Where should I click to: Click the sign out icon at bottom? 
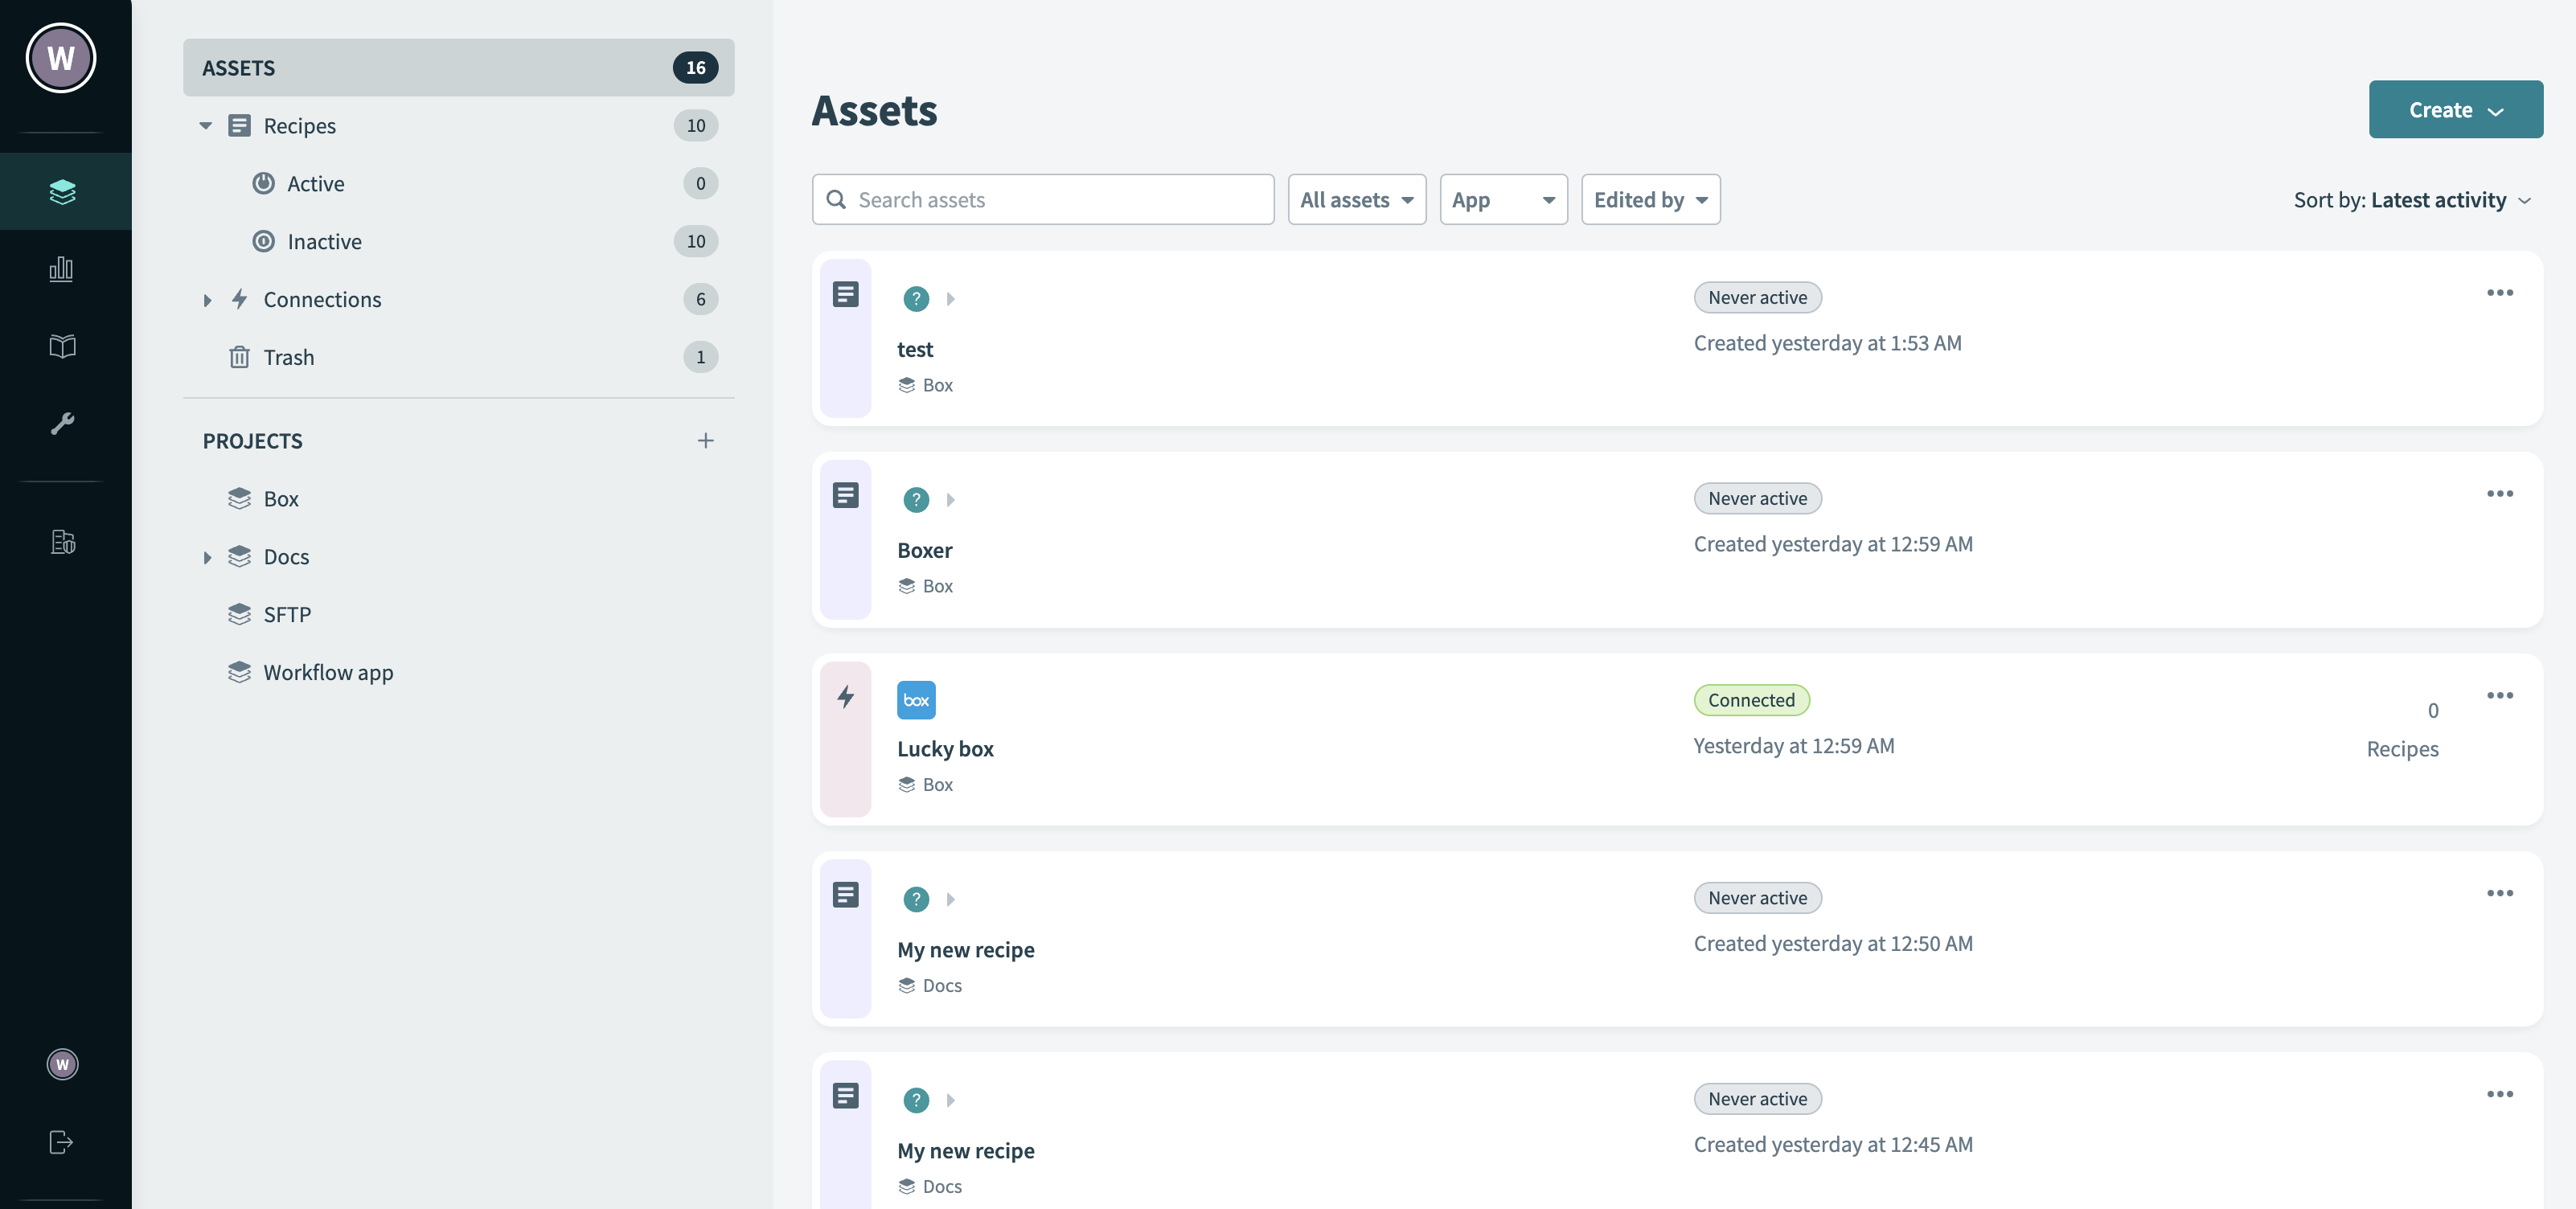tap(61, 1142)
